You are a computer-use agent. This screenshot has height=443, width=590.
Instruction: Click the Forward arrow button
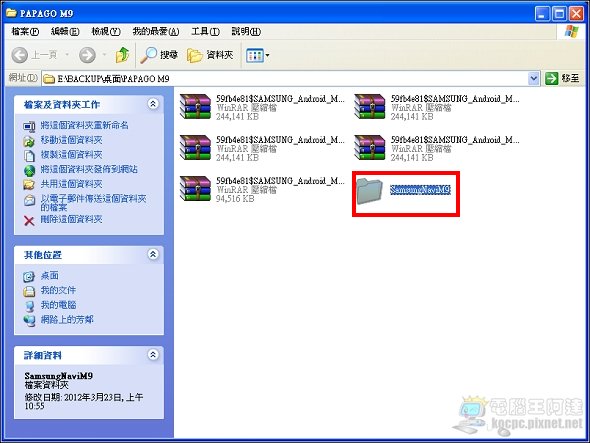tap(87, 55)
